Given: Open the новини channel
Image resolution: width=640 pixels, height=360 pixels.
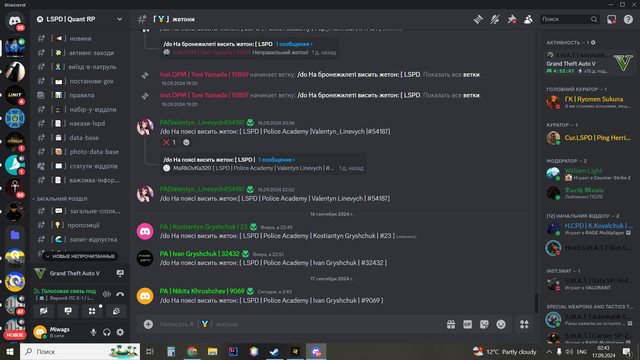Looking at the screenshot, I should [80, 38].
